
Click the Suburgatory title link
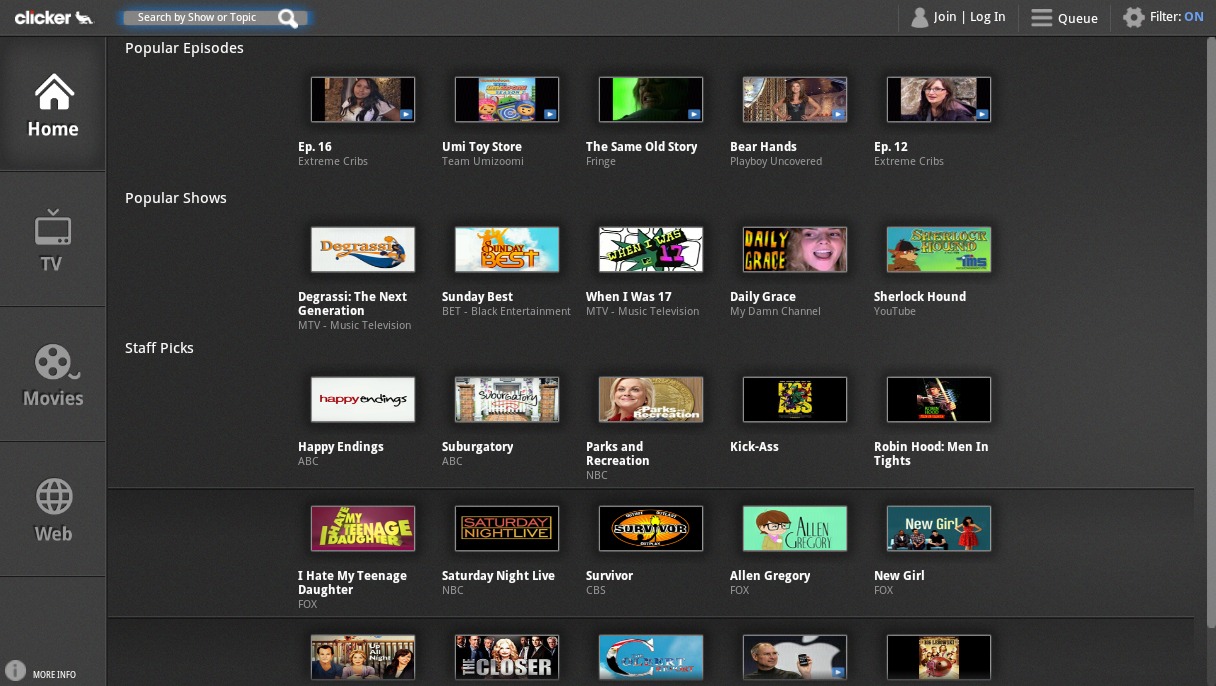tap(477, 447)
